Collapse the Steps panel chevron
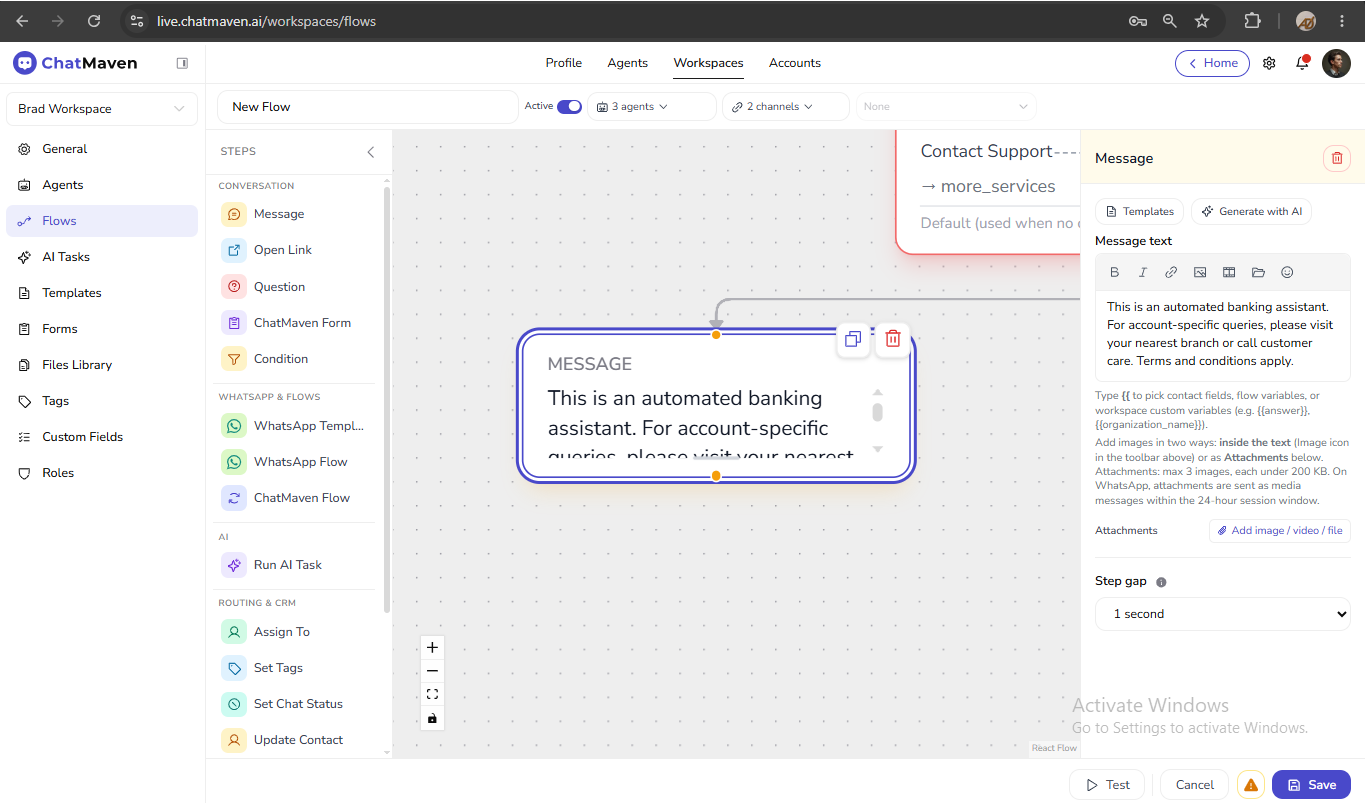The height and width of the screenshot is (807, 1365). point(371,152)
